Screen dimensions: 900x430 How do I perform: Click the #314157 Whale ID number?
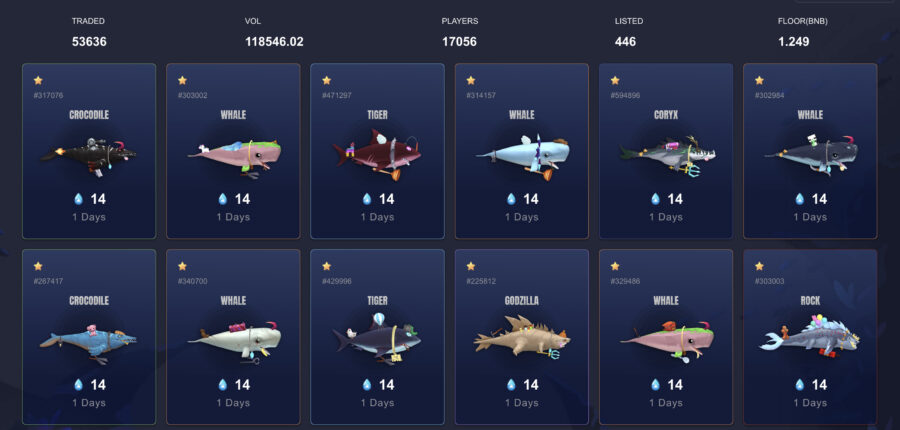pyautogui.click(x=481, y=95)
